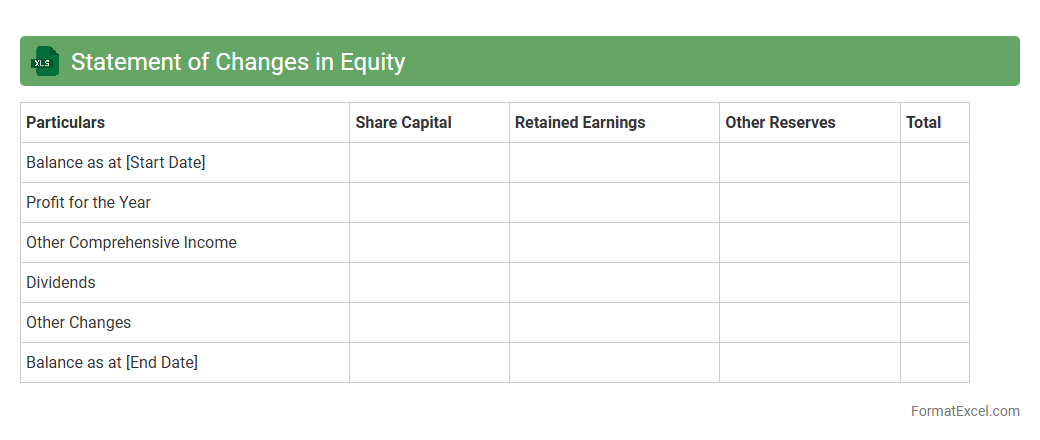Click Total cell in Balance as at End Date row

click(x=934, y=363)
